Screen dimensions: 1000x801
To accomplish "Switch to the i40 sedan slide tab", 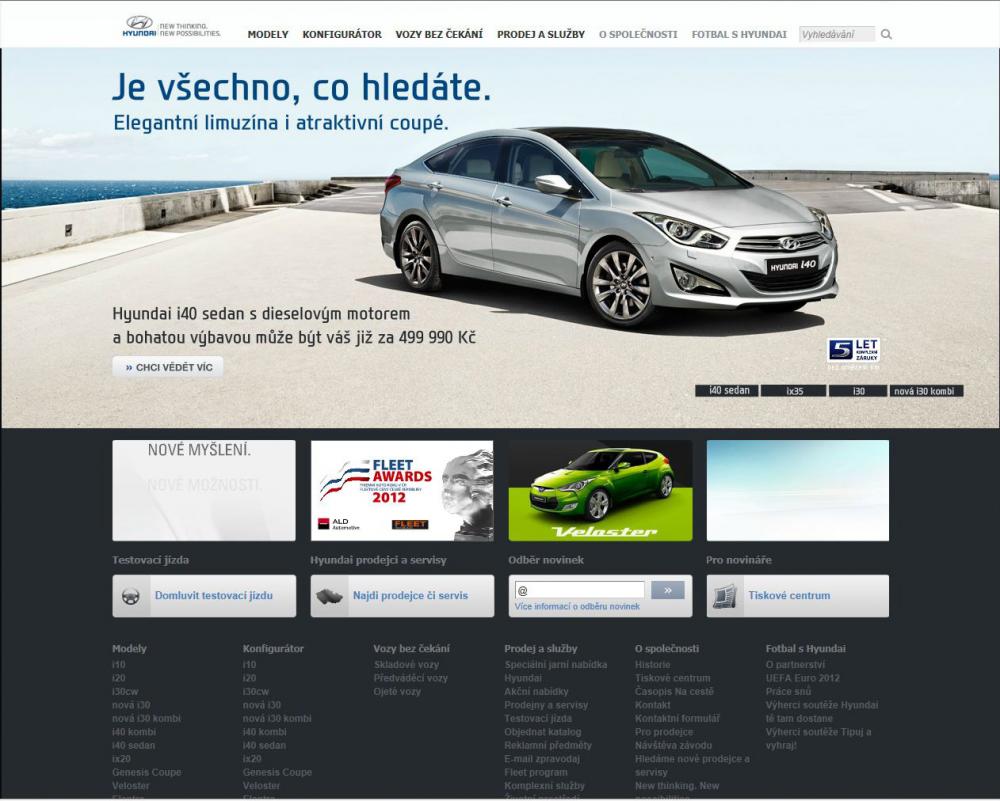I will [727, 390].
